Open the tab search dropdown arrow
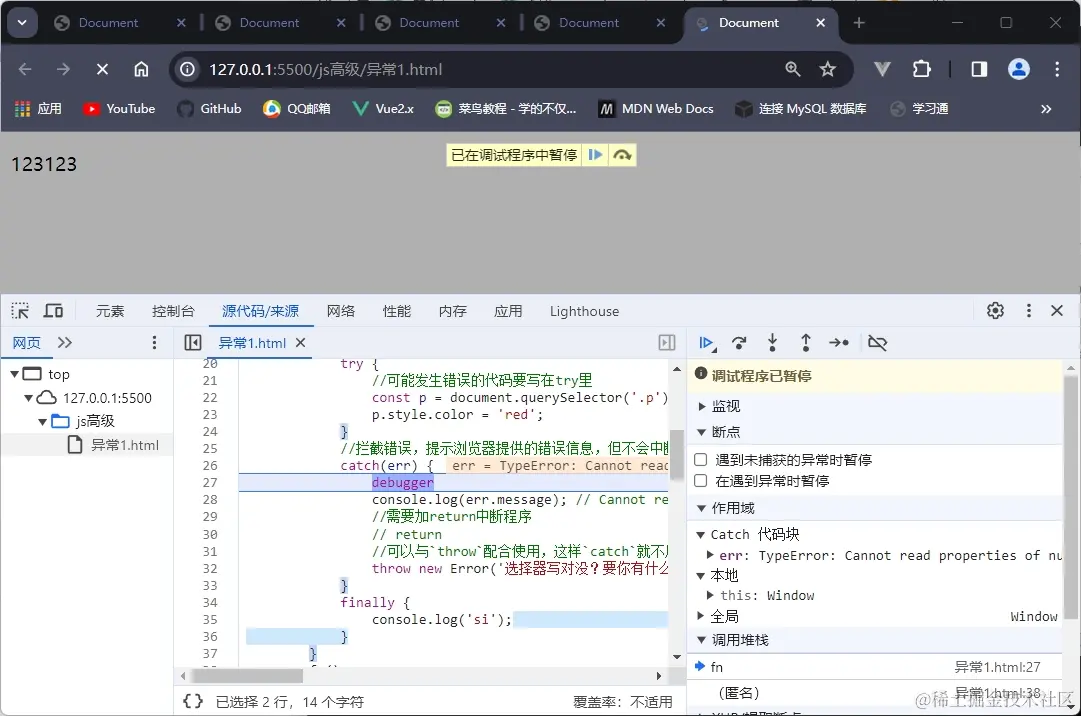Screen dimensions: 1081x716 22,23
